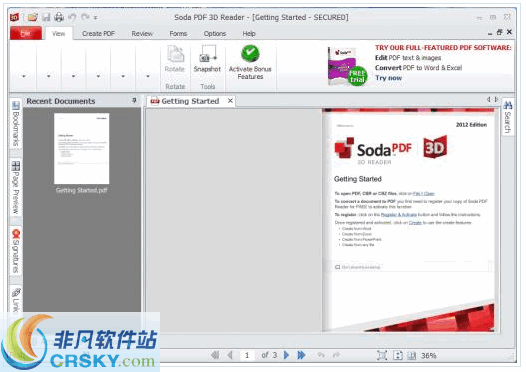Open a file with the folder icon
526x372 pixels.
(x=33, y=17)
